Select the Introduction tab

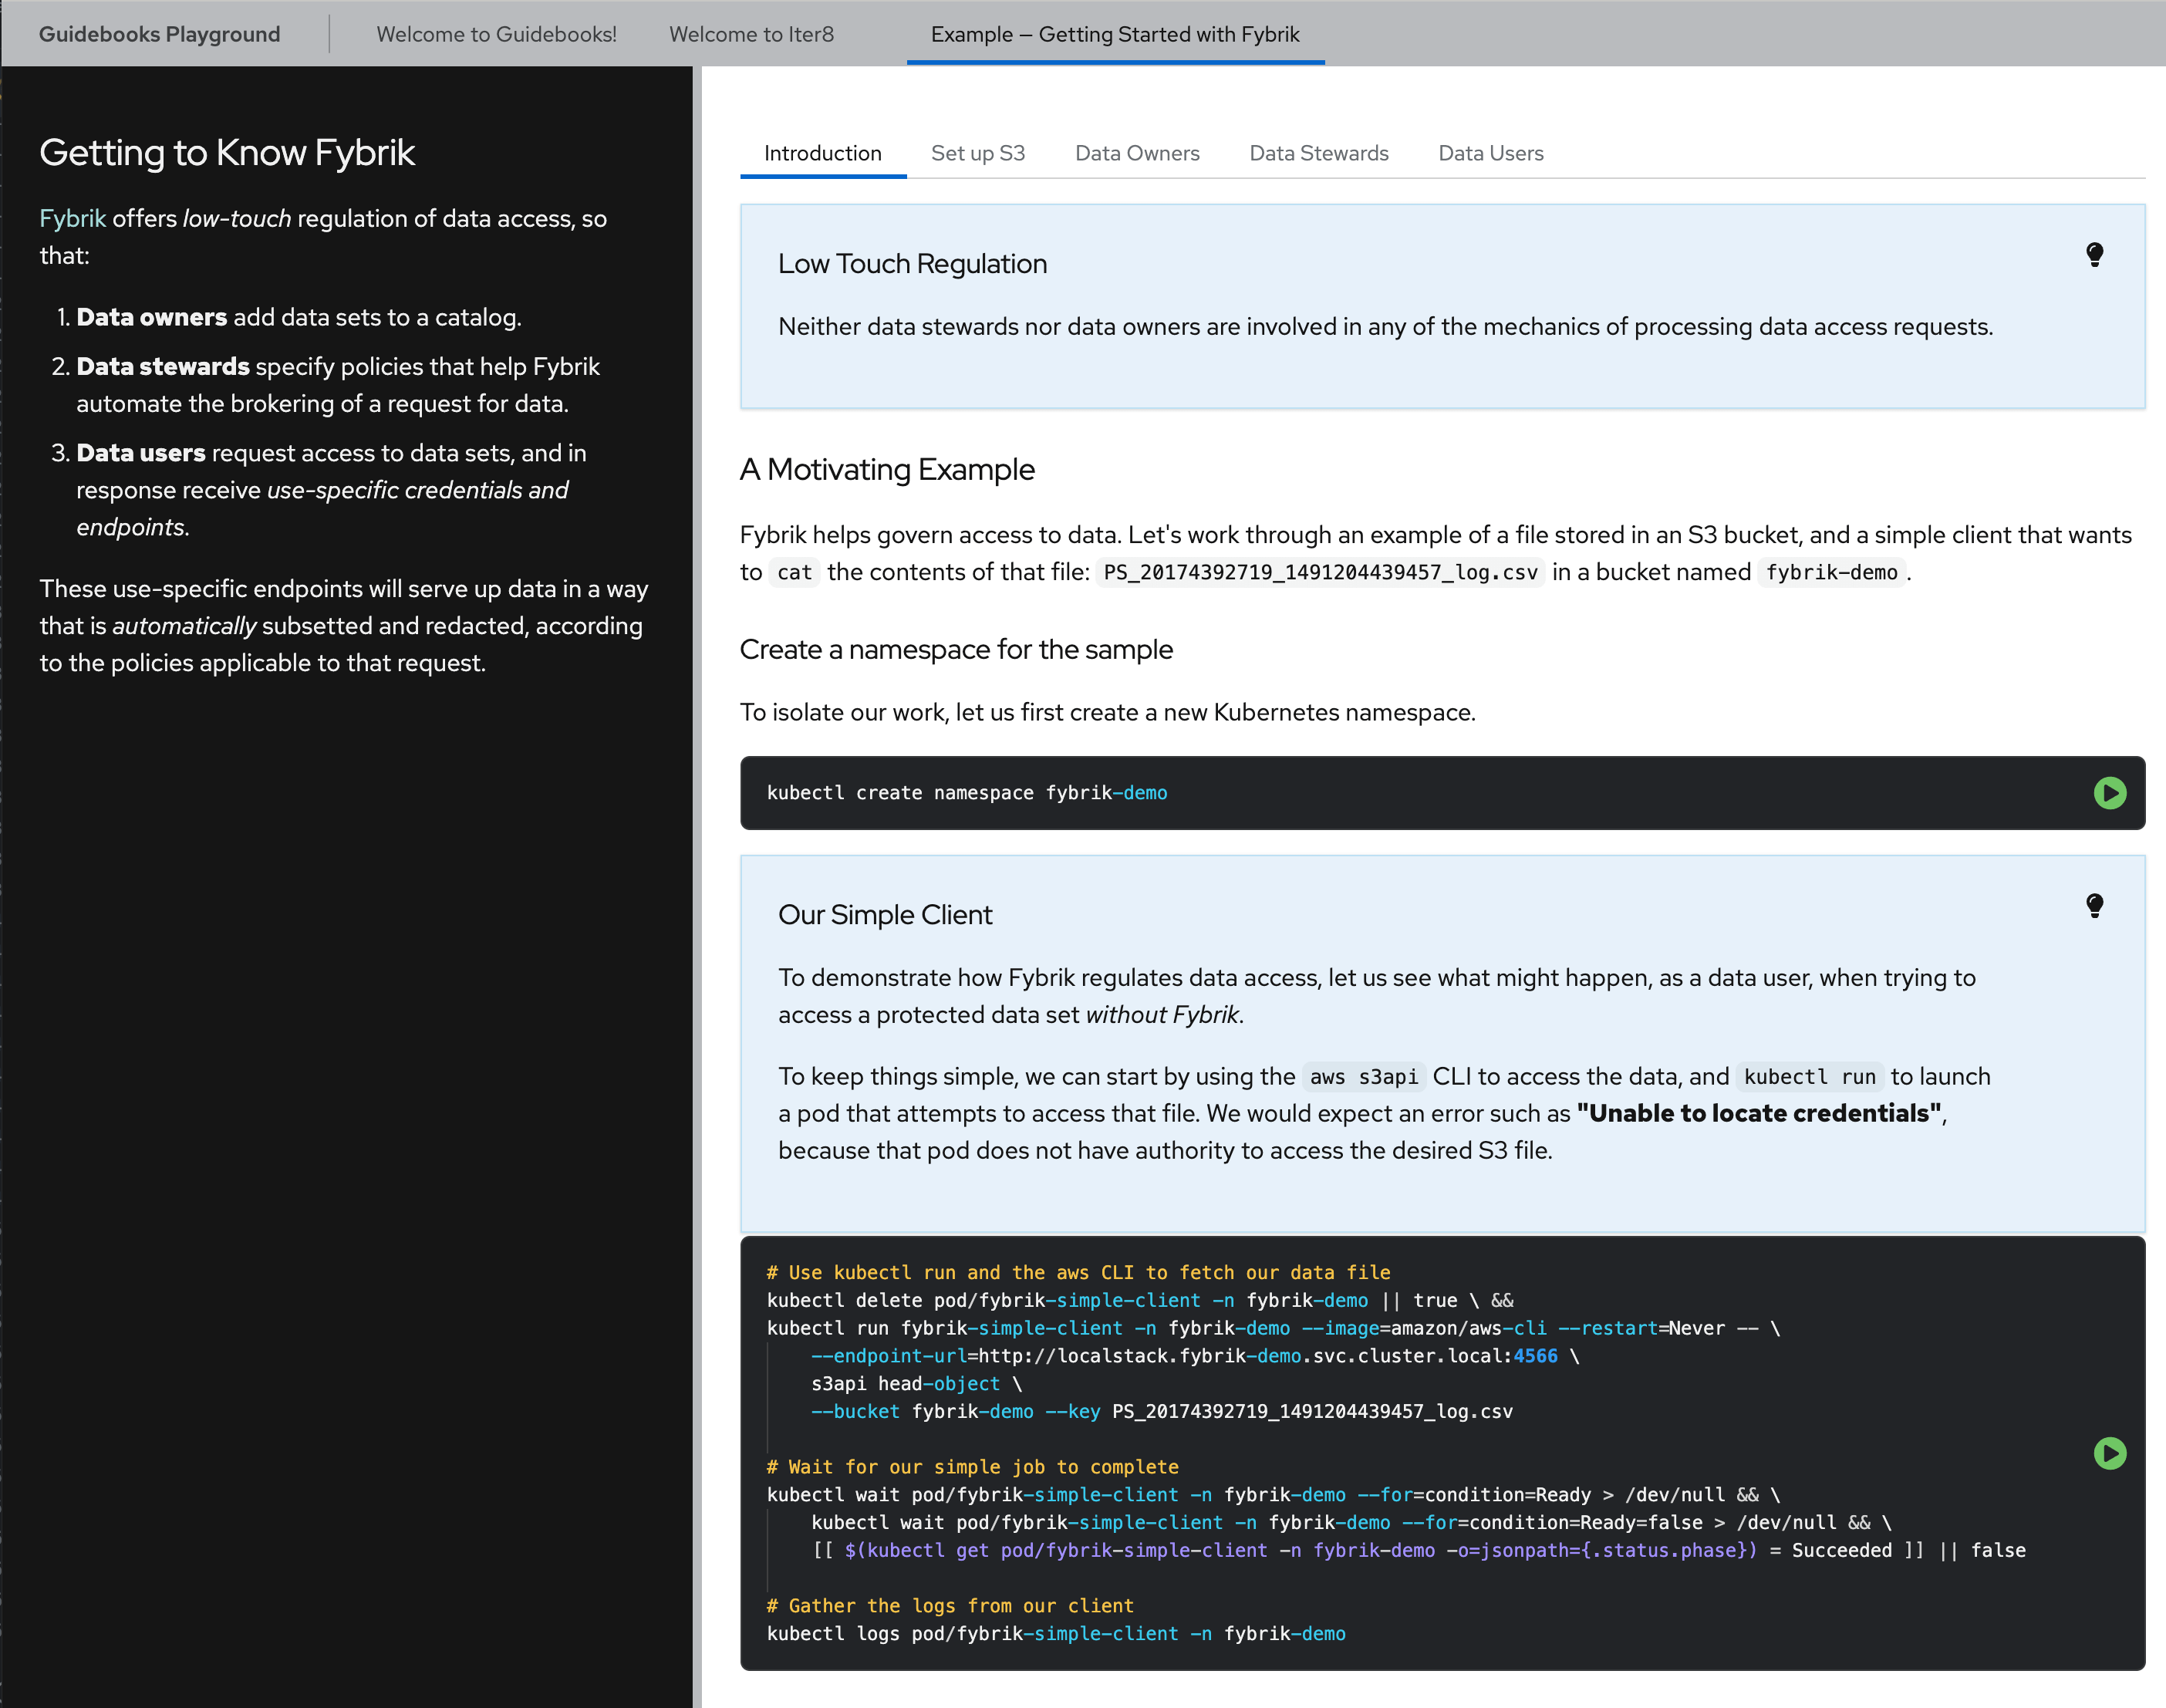822,153
